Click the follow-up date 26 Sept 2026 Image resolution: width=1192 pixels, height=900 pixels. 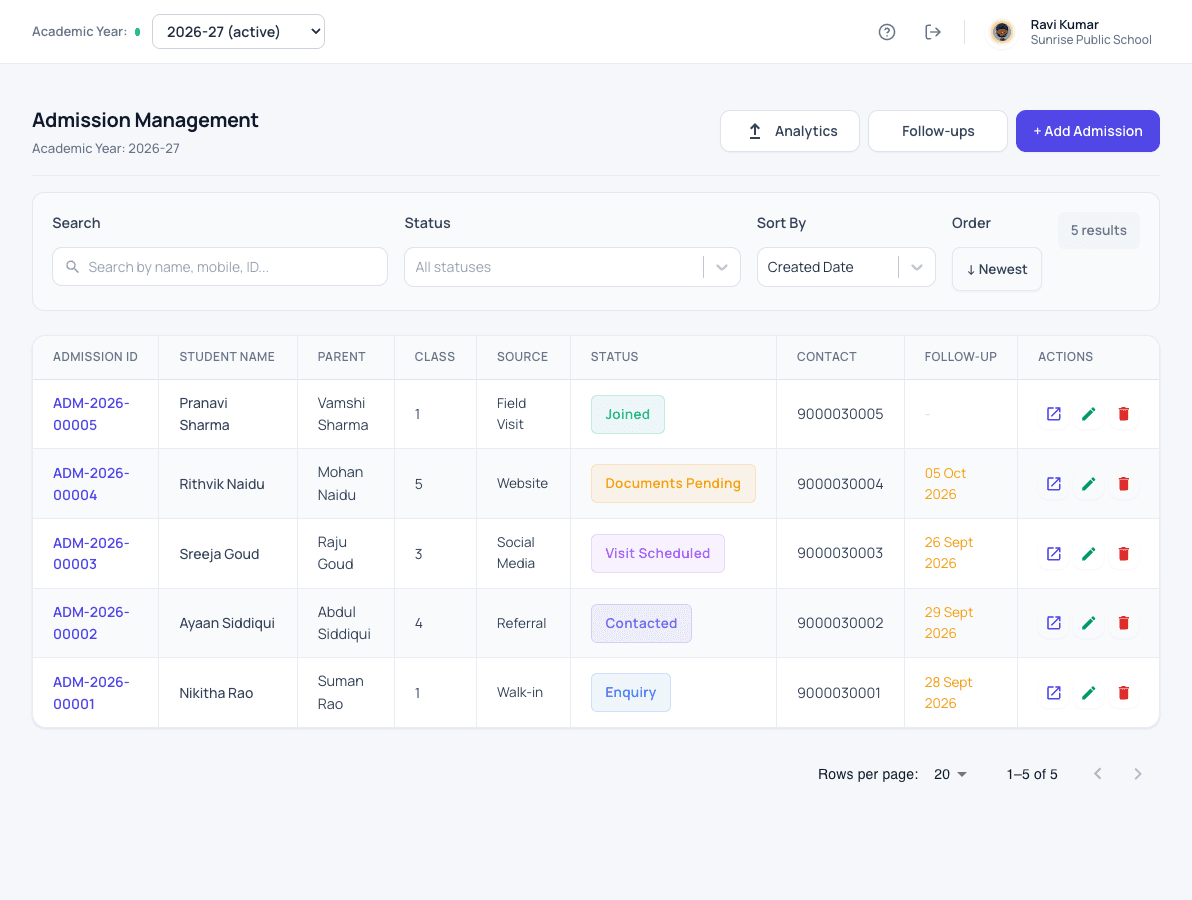click(949, 553)
